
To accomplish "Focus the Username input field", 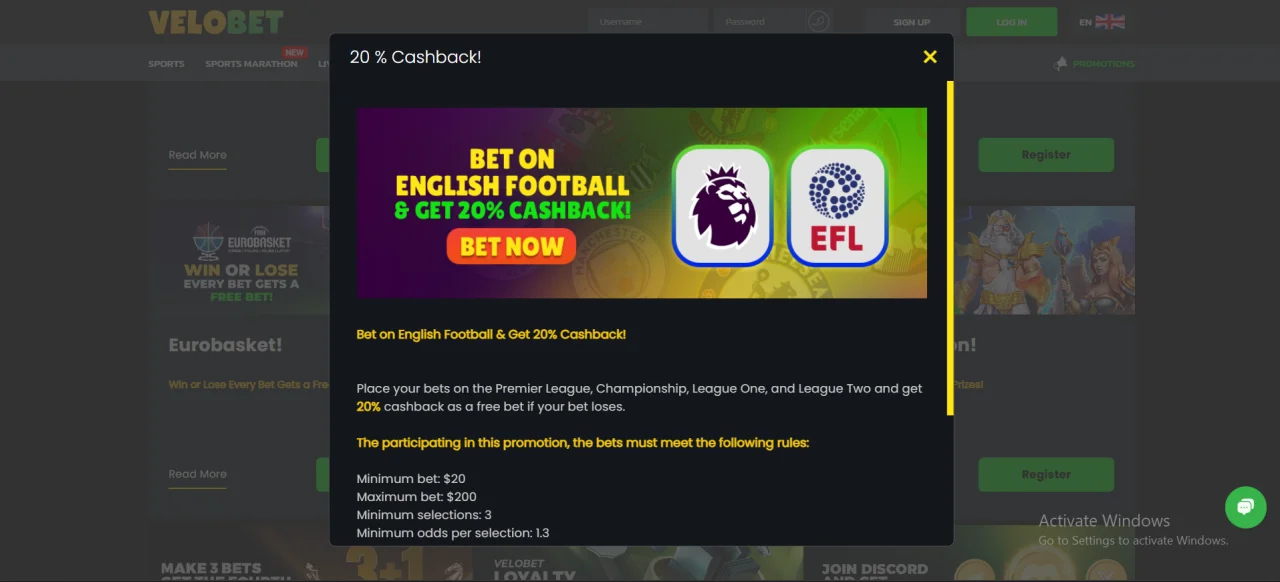I will click(647, 22).
